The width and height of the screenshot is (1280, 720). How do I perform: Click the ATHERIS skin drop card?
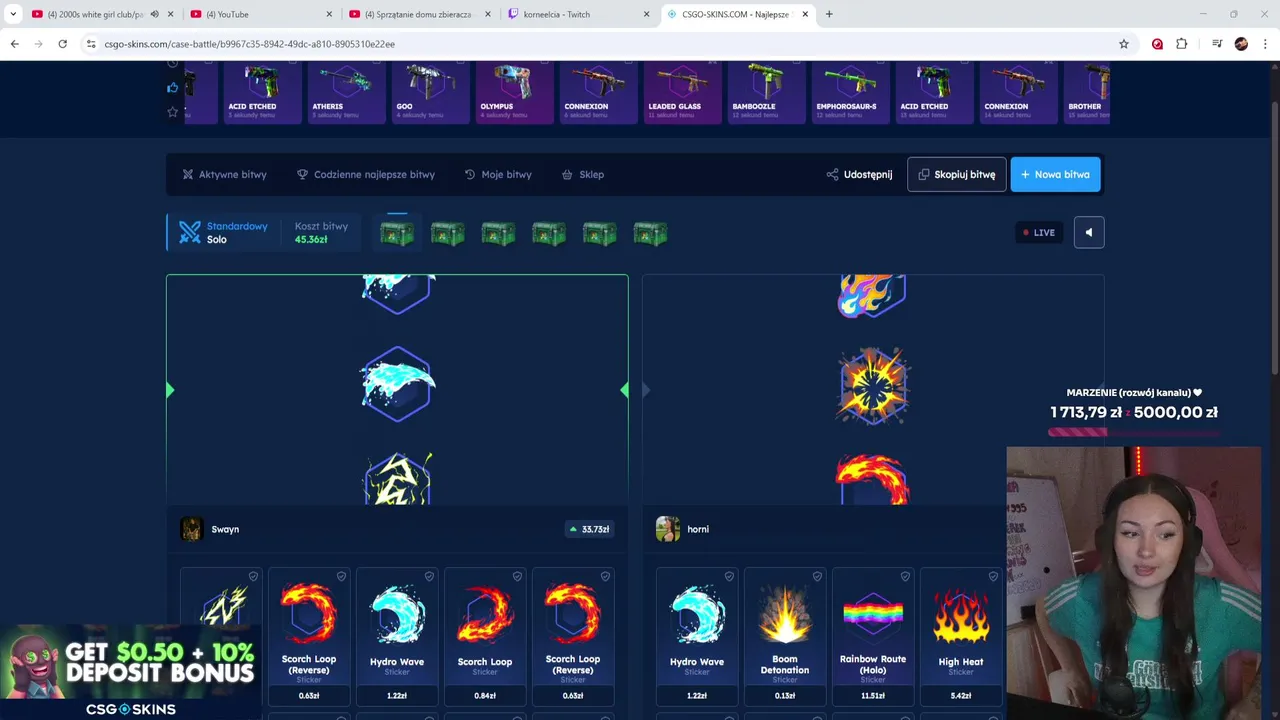(346, 92)
